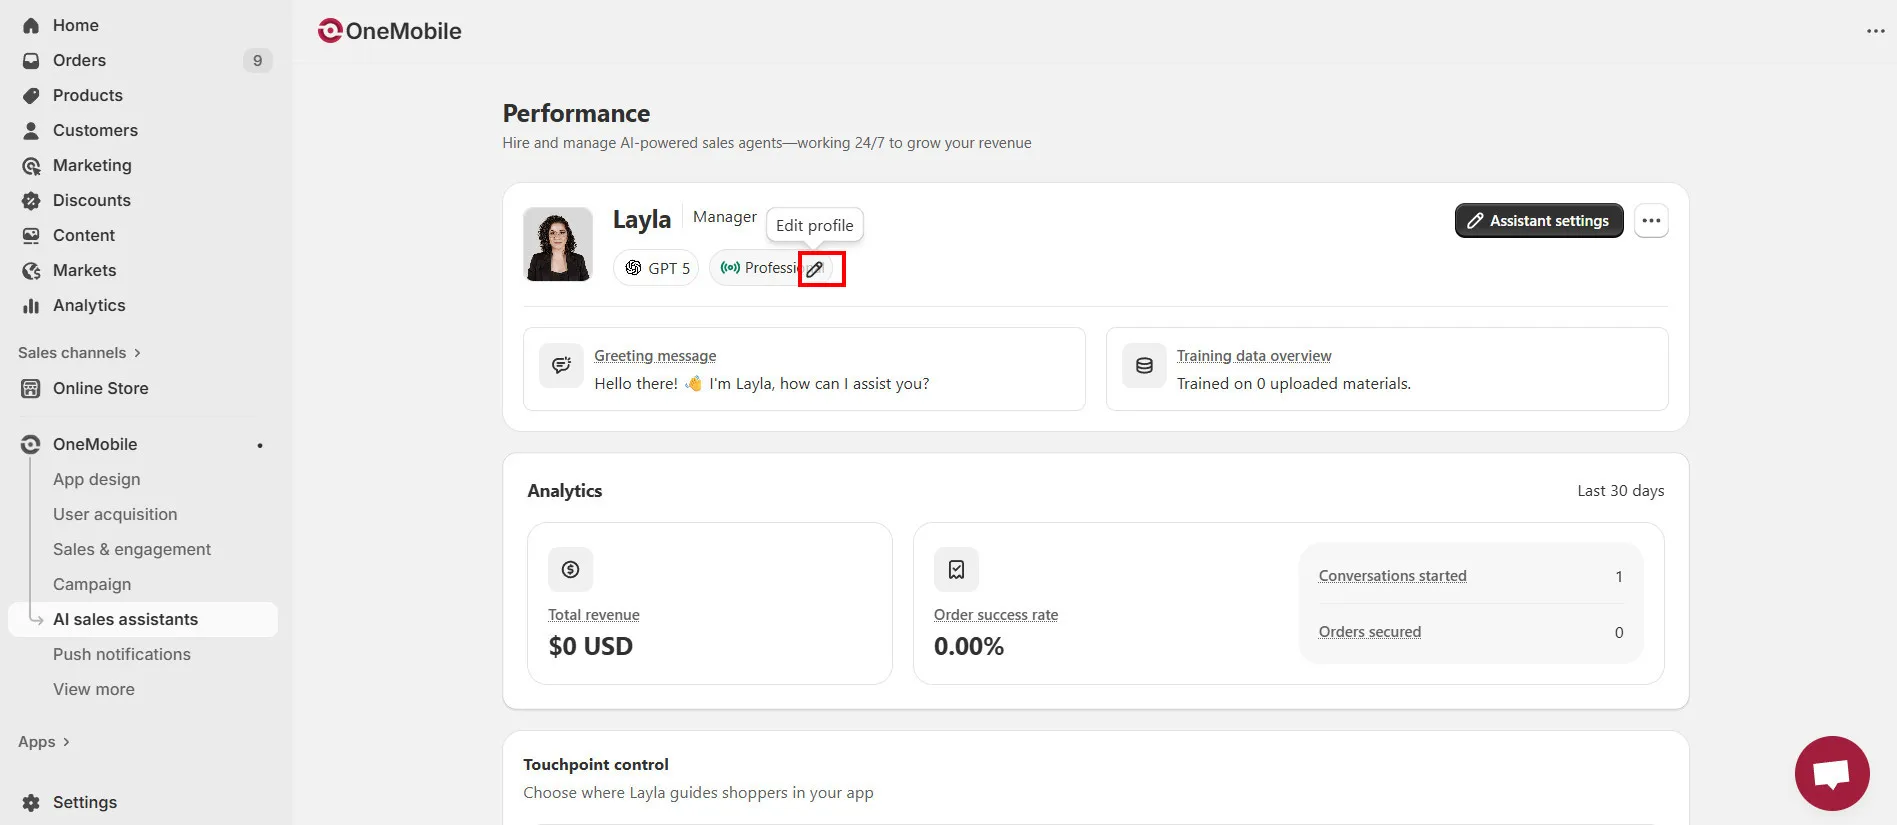
Task: Open the Greeting message link
Action: [655, 356]
